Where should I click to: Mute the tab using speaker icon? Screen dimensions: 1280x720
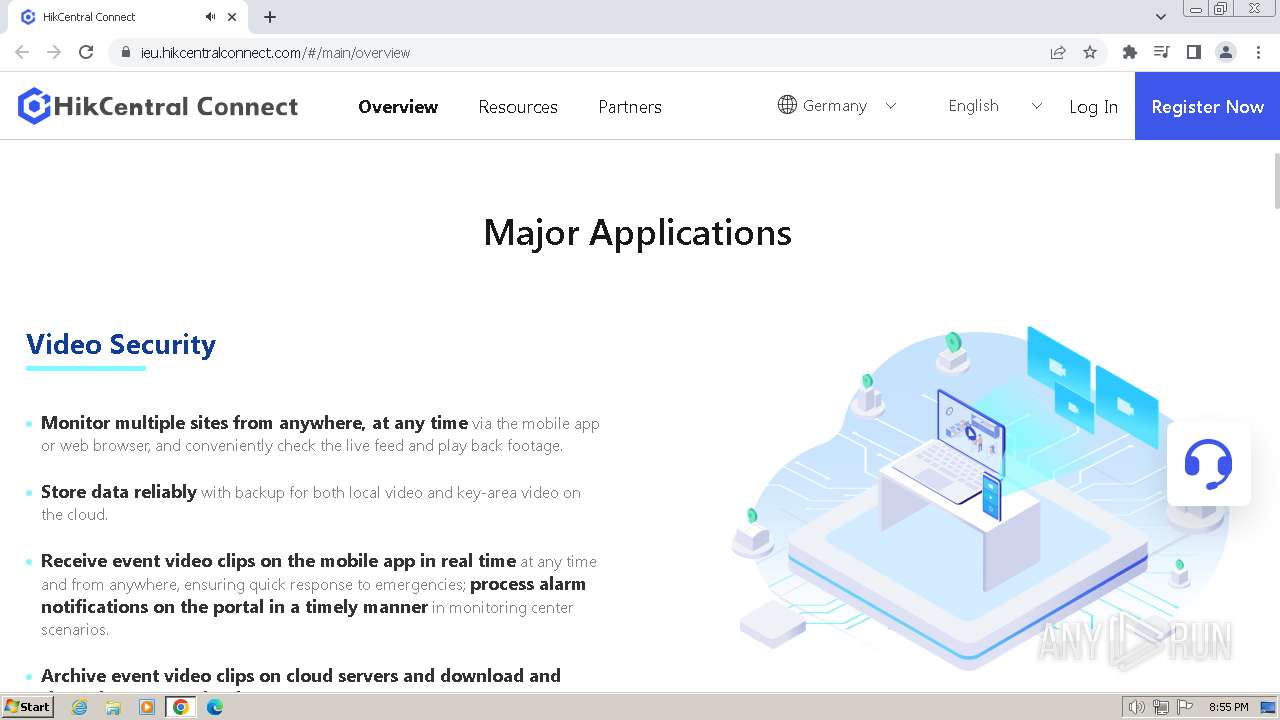[x=211, y=17]
